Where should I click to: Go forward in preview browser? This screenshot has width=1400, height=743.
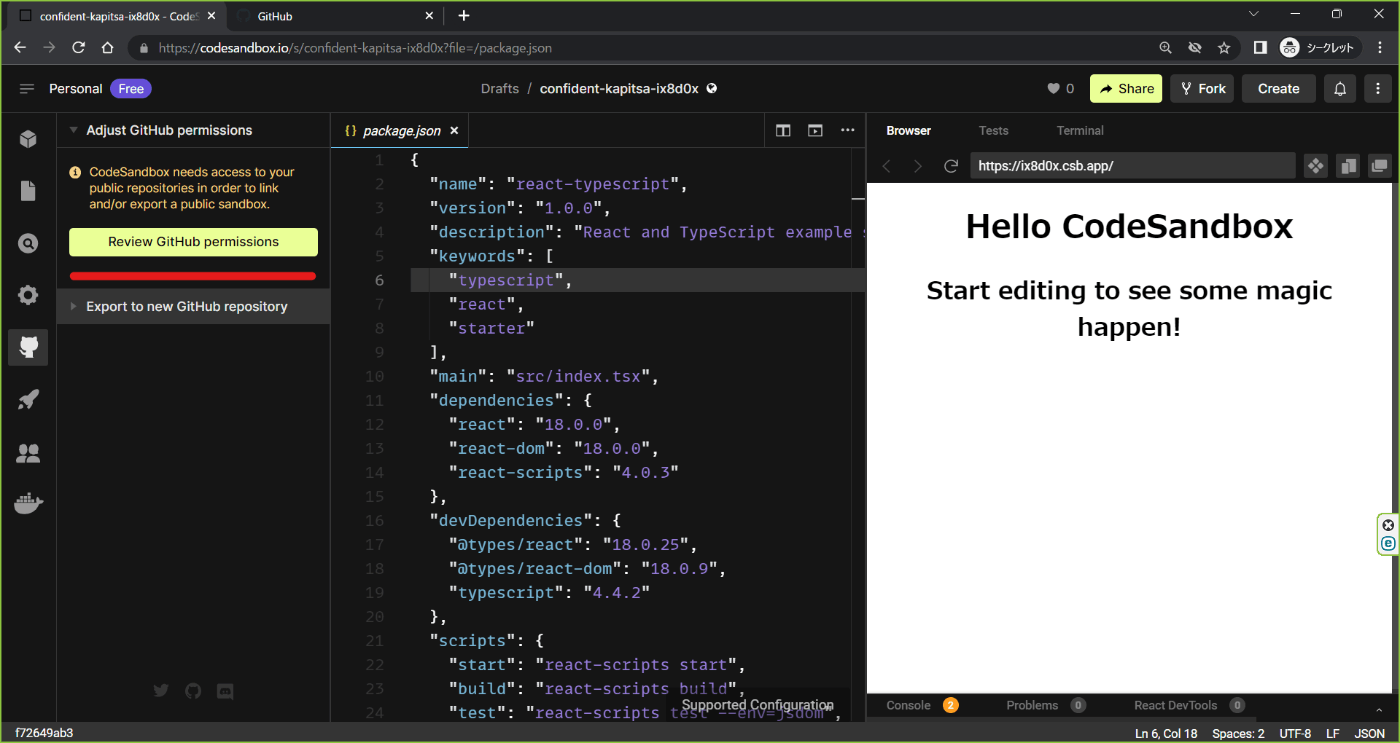click(918, 166)
